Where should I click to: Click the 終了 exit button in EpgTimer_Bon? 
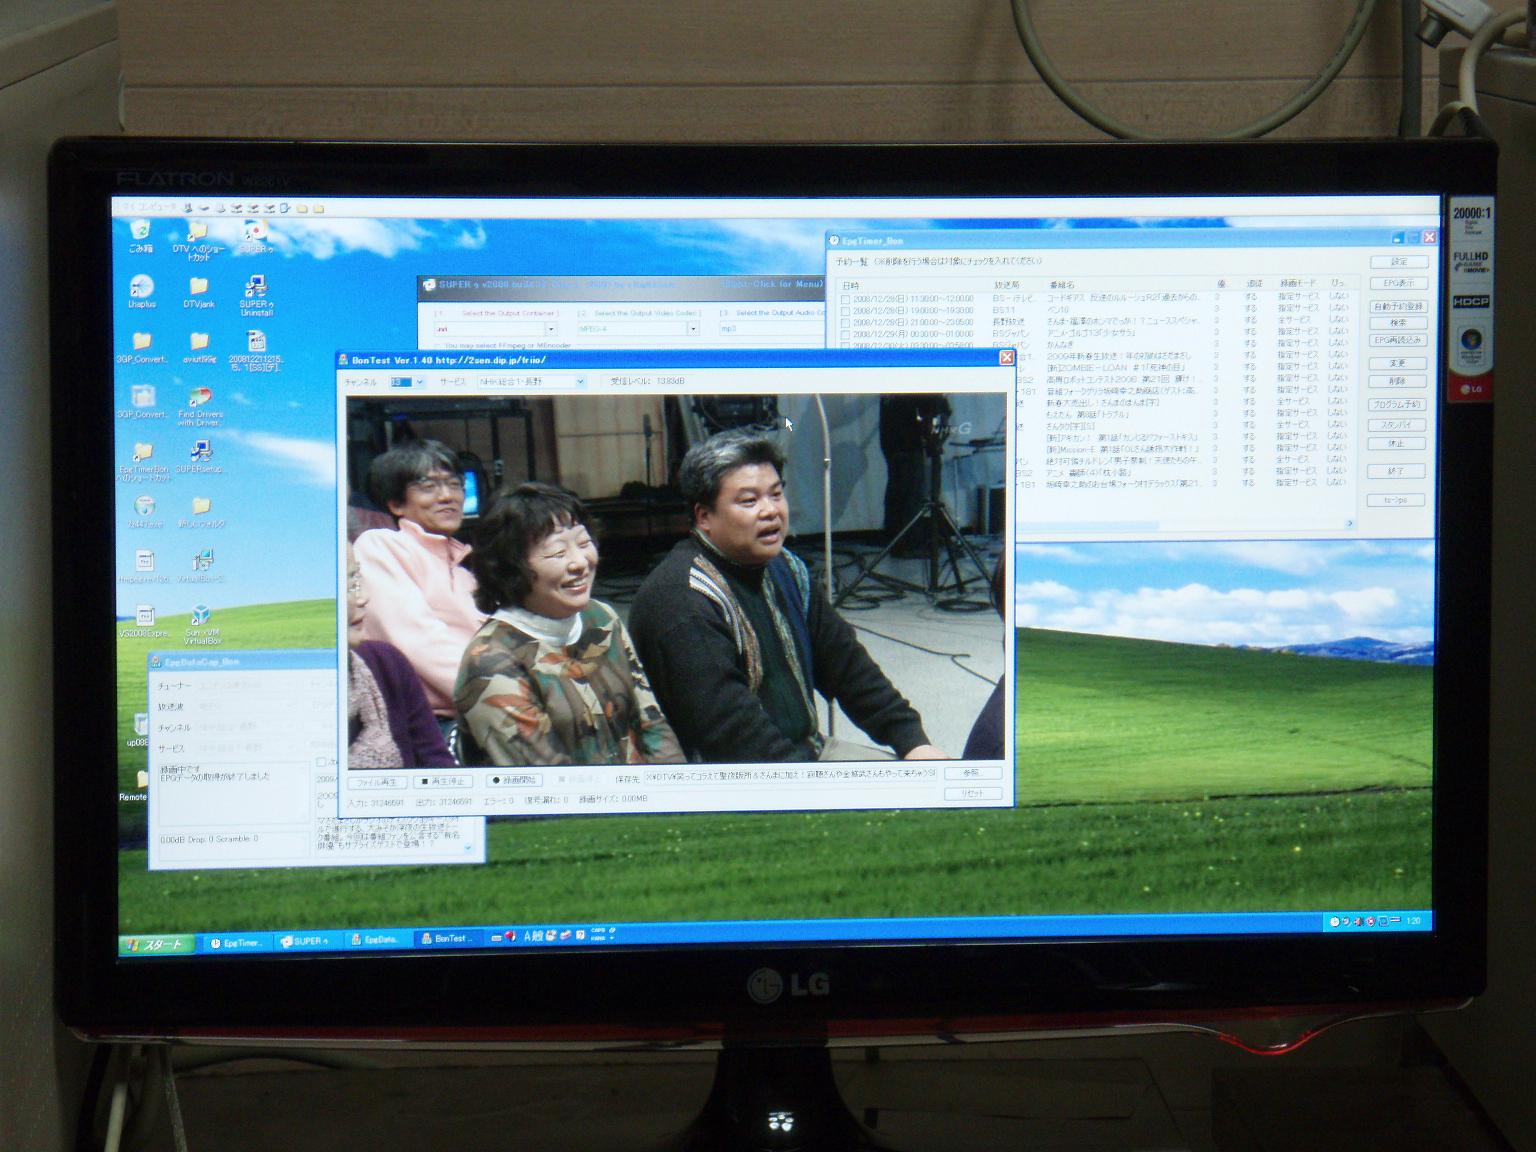pyautogui.click(x=1398, y=471)
